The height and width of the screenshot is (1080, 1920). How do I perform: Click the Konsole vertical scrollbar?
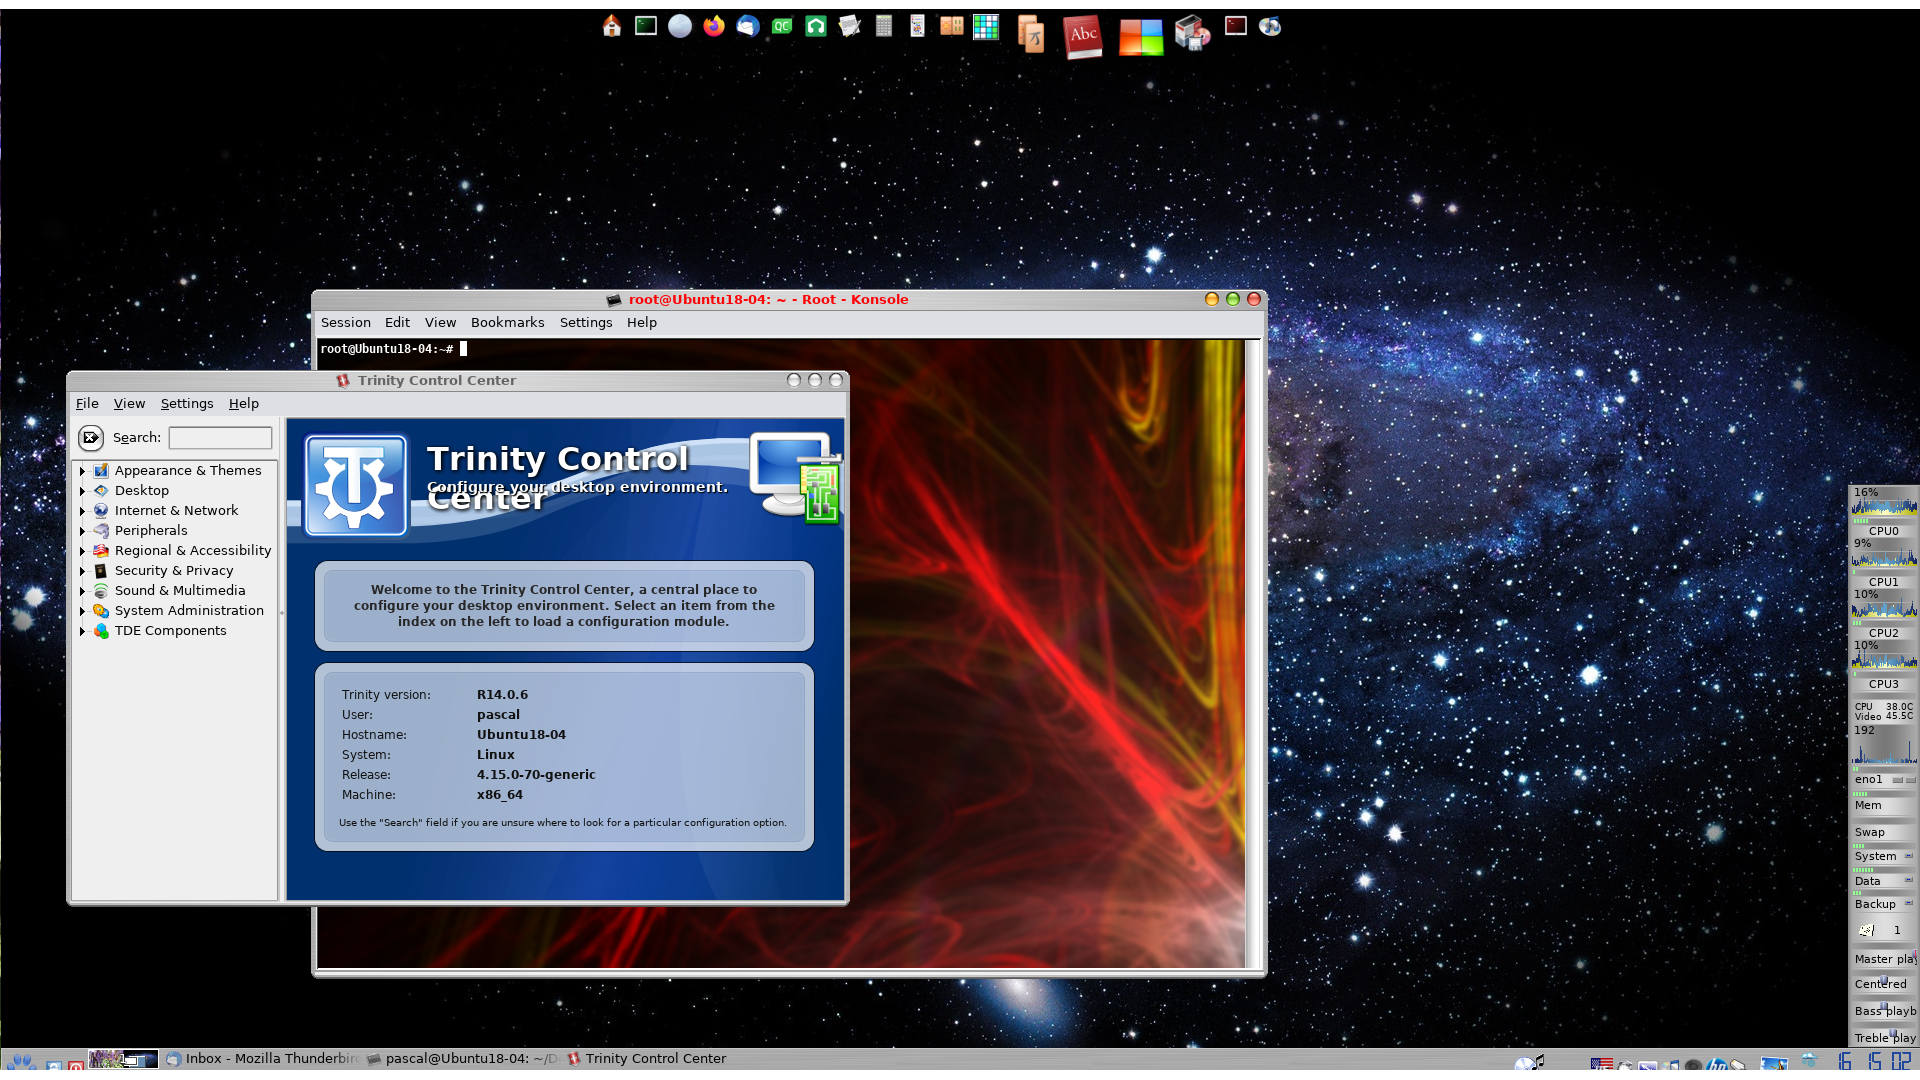point(1253,653)
